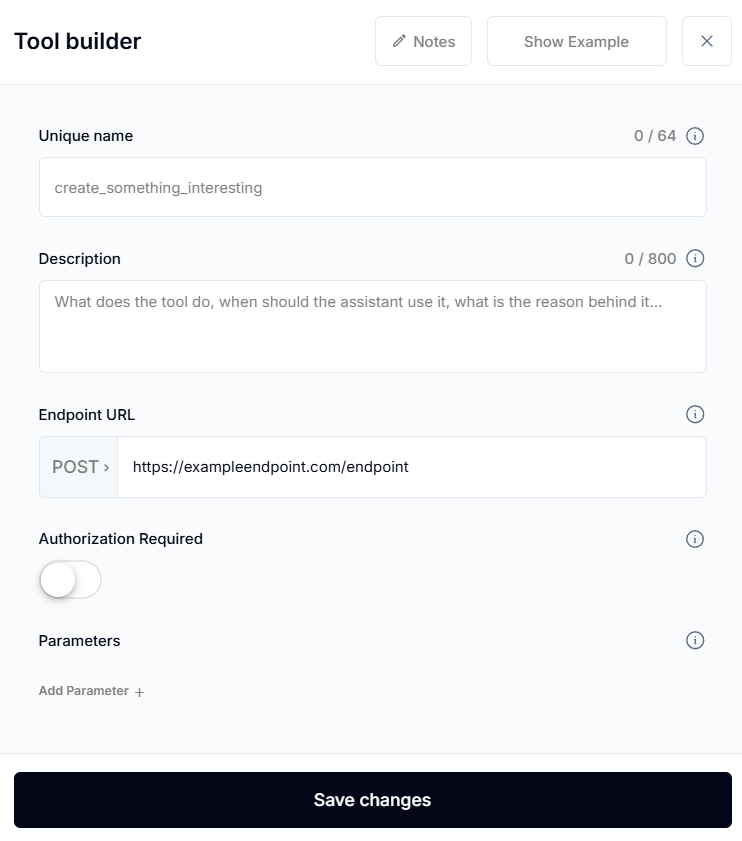Image resolution: width=742 pixels, height=841 pixels.
Task: Click into the Description text area
Action: 373,326
